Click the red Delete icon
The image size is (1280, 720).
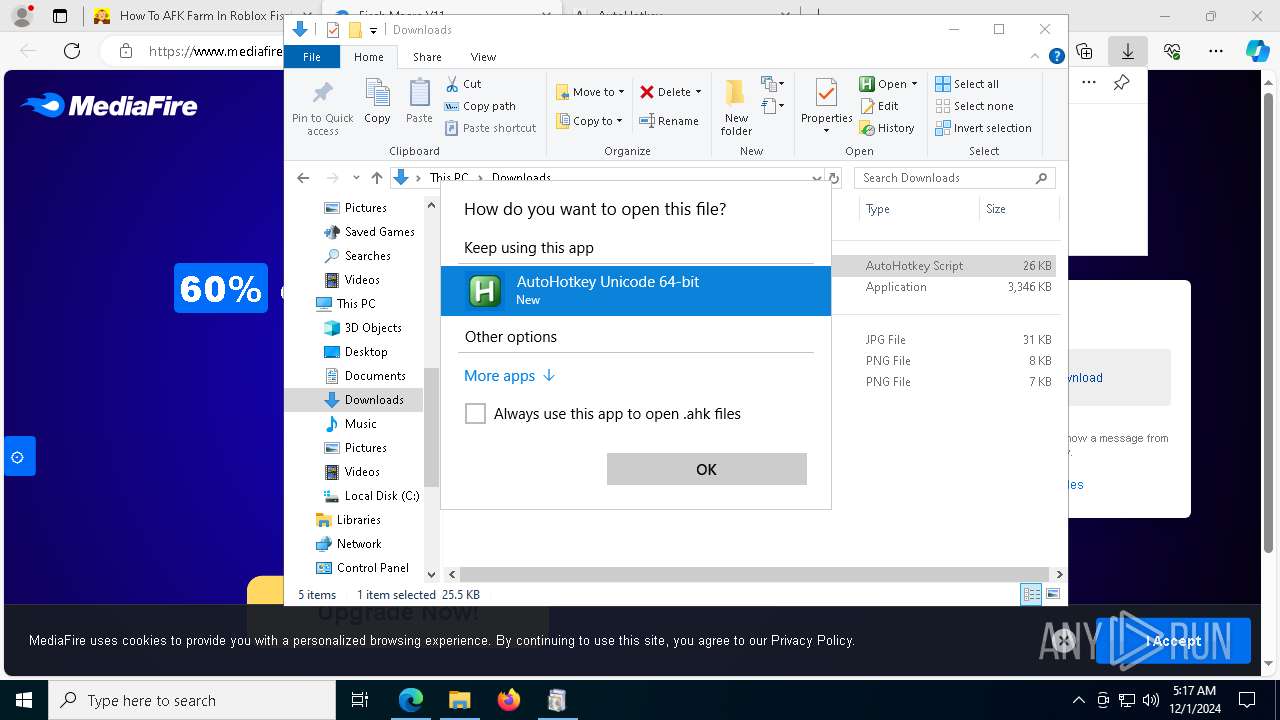(x=647, y=92)
